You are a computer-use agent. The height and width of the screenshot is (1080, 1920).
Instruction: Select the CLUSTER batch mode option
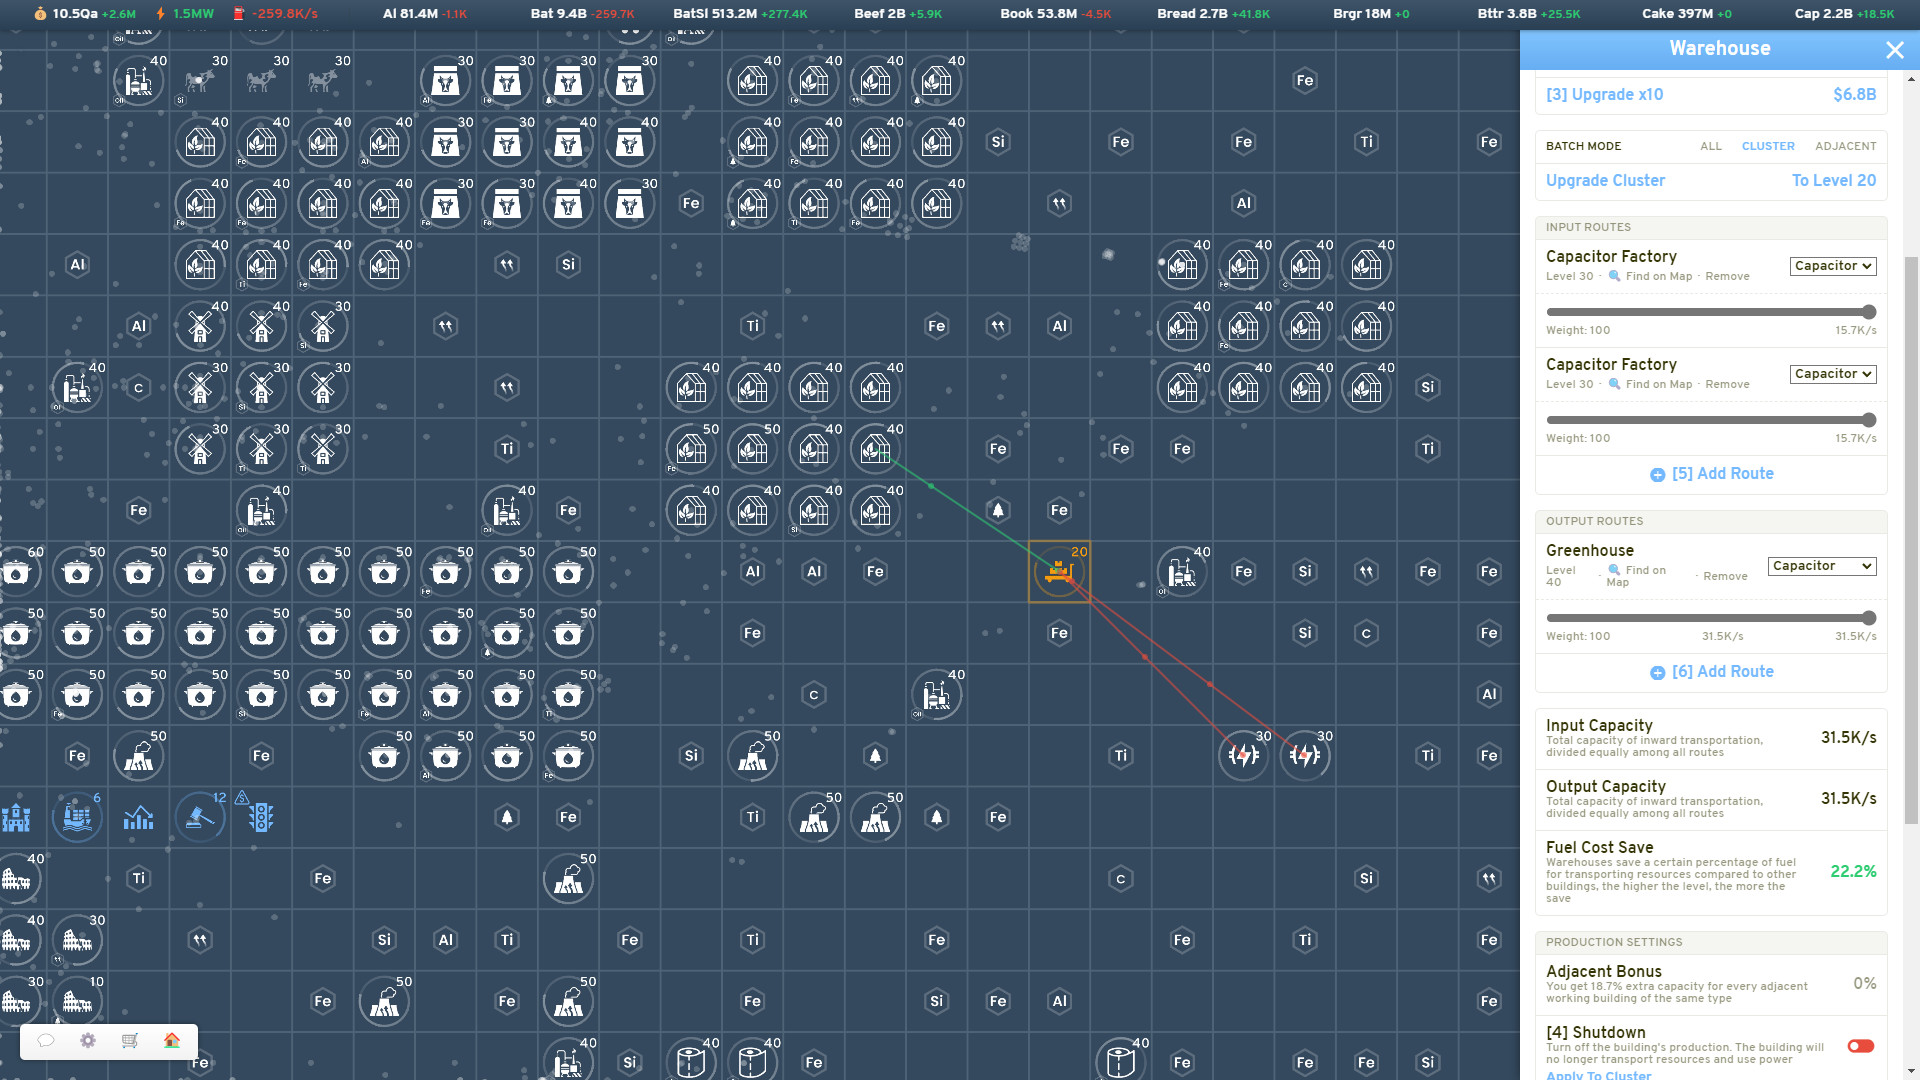coord(1768,146)
